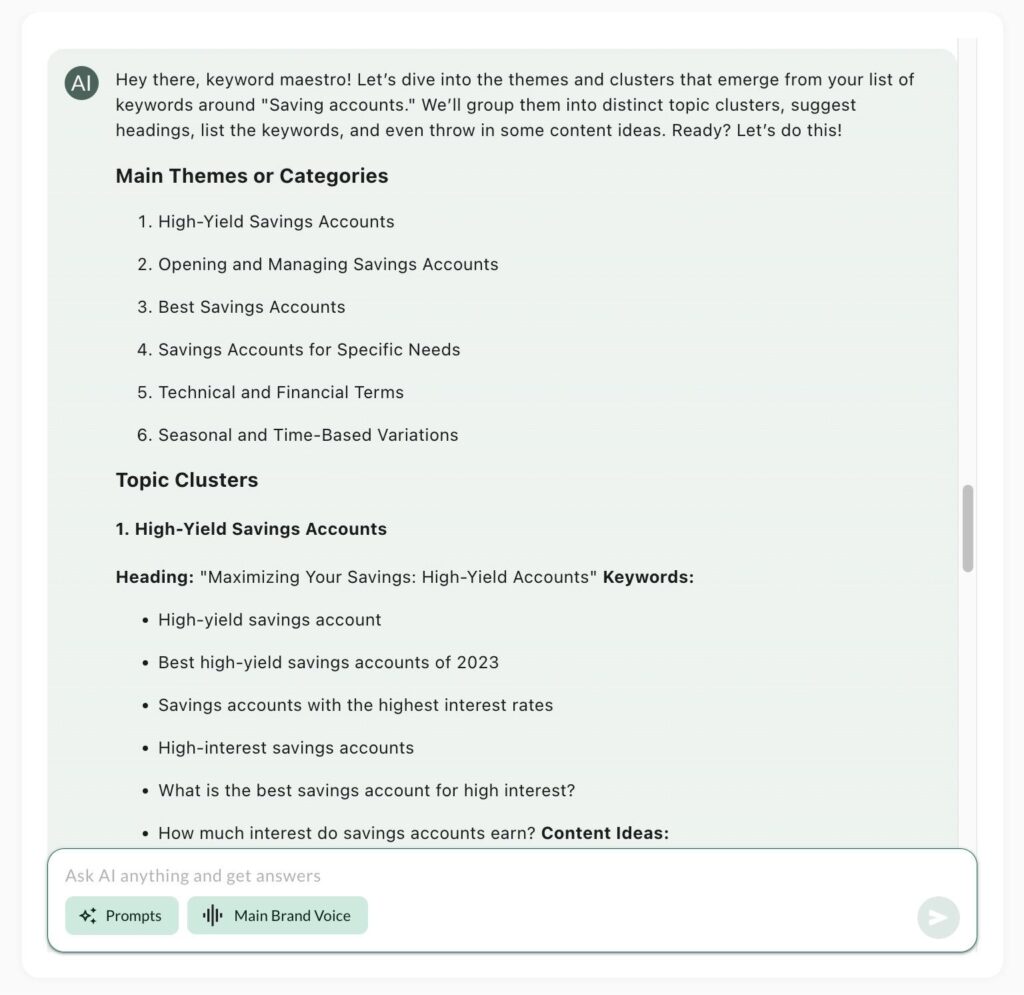Click the Main Themes or Categories heading
Screen dimensions: 1024x995
point(251,176)
